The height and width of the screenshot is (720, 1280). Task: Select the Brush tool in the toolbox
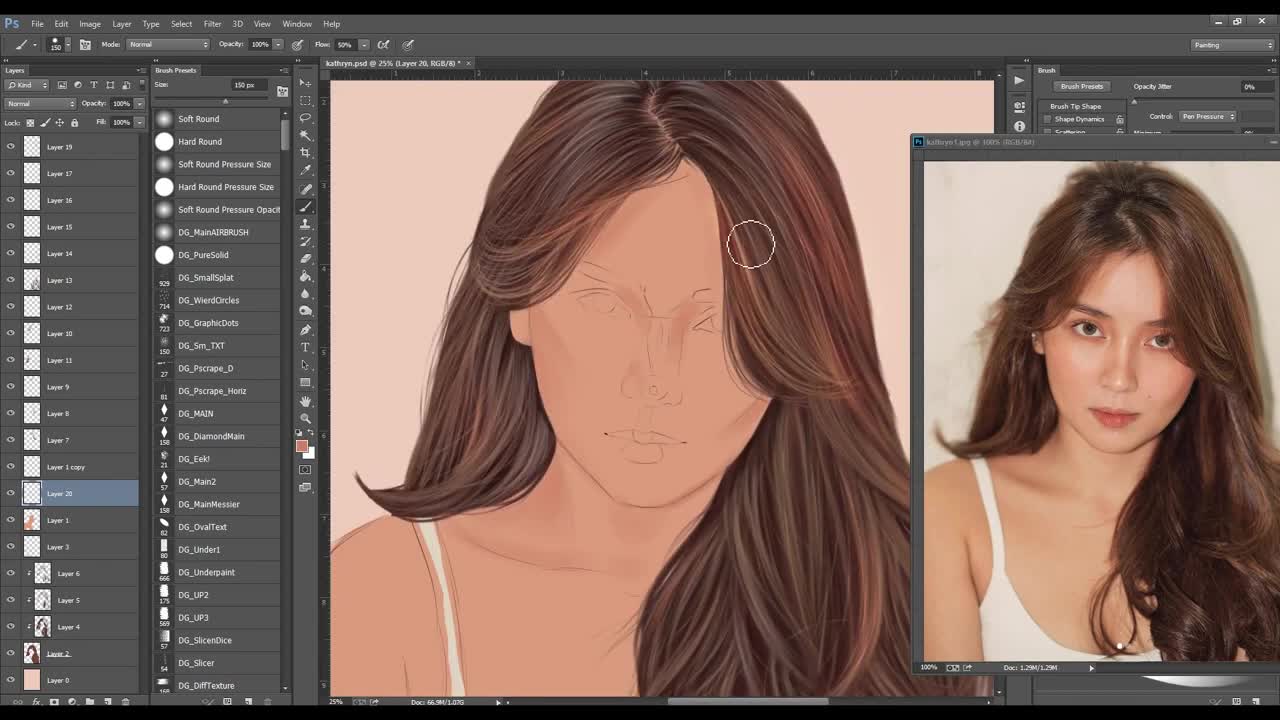(x=306, y=206)
